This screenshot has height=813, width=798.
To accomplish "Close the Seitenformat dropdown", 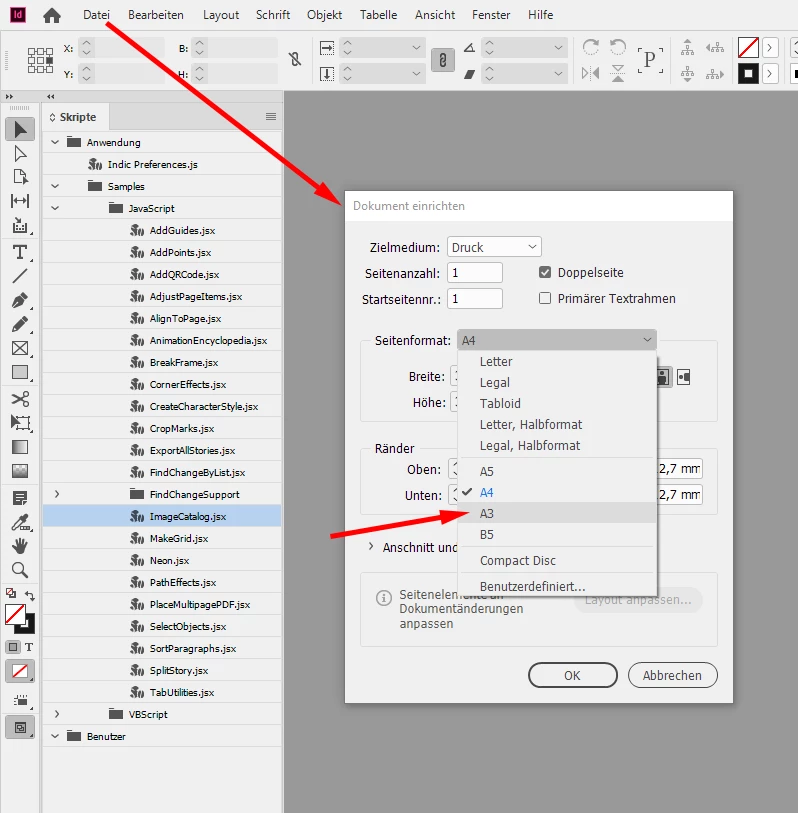I will tap(557, 340).
